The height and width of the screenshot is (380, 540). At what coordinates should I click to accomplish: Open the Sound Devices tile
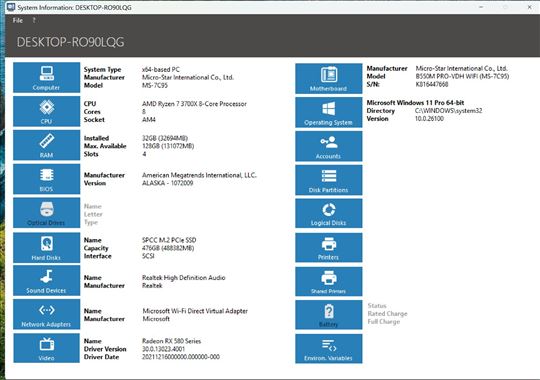coord(46,280)
